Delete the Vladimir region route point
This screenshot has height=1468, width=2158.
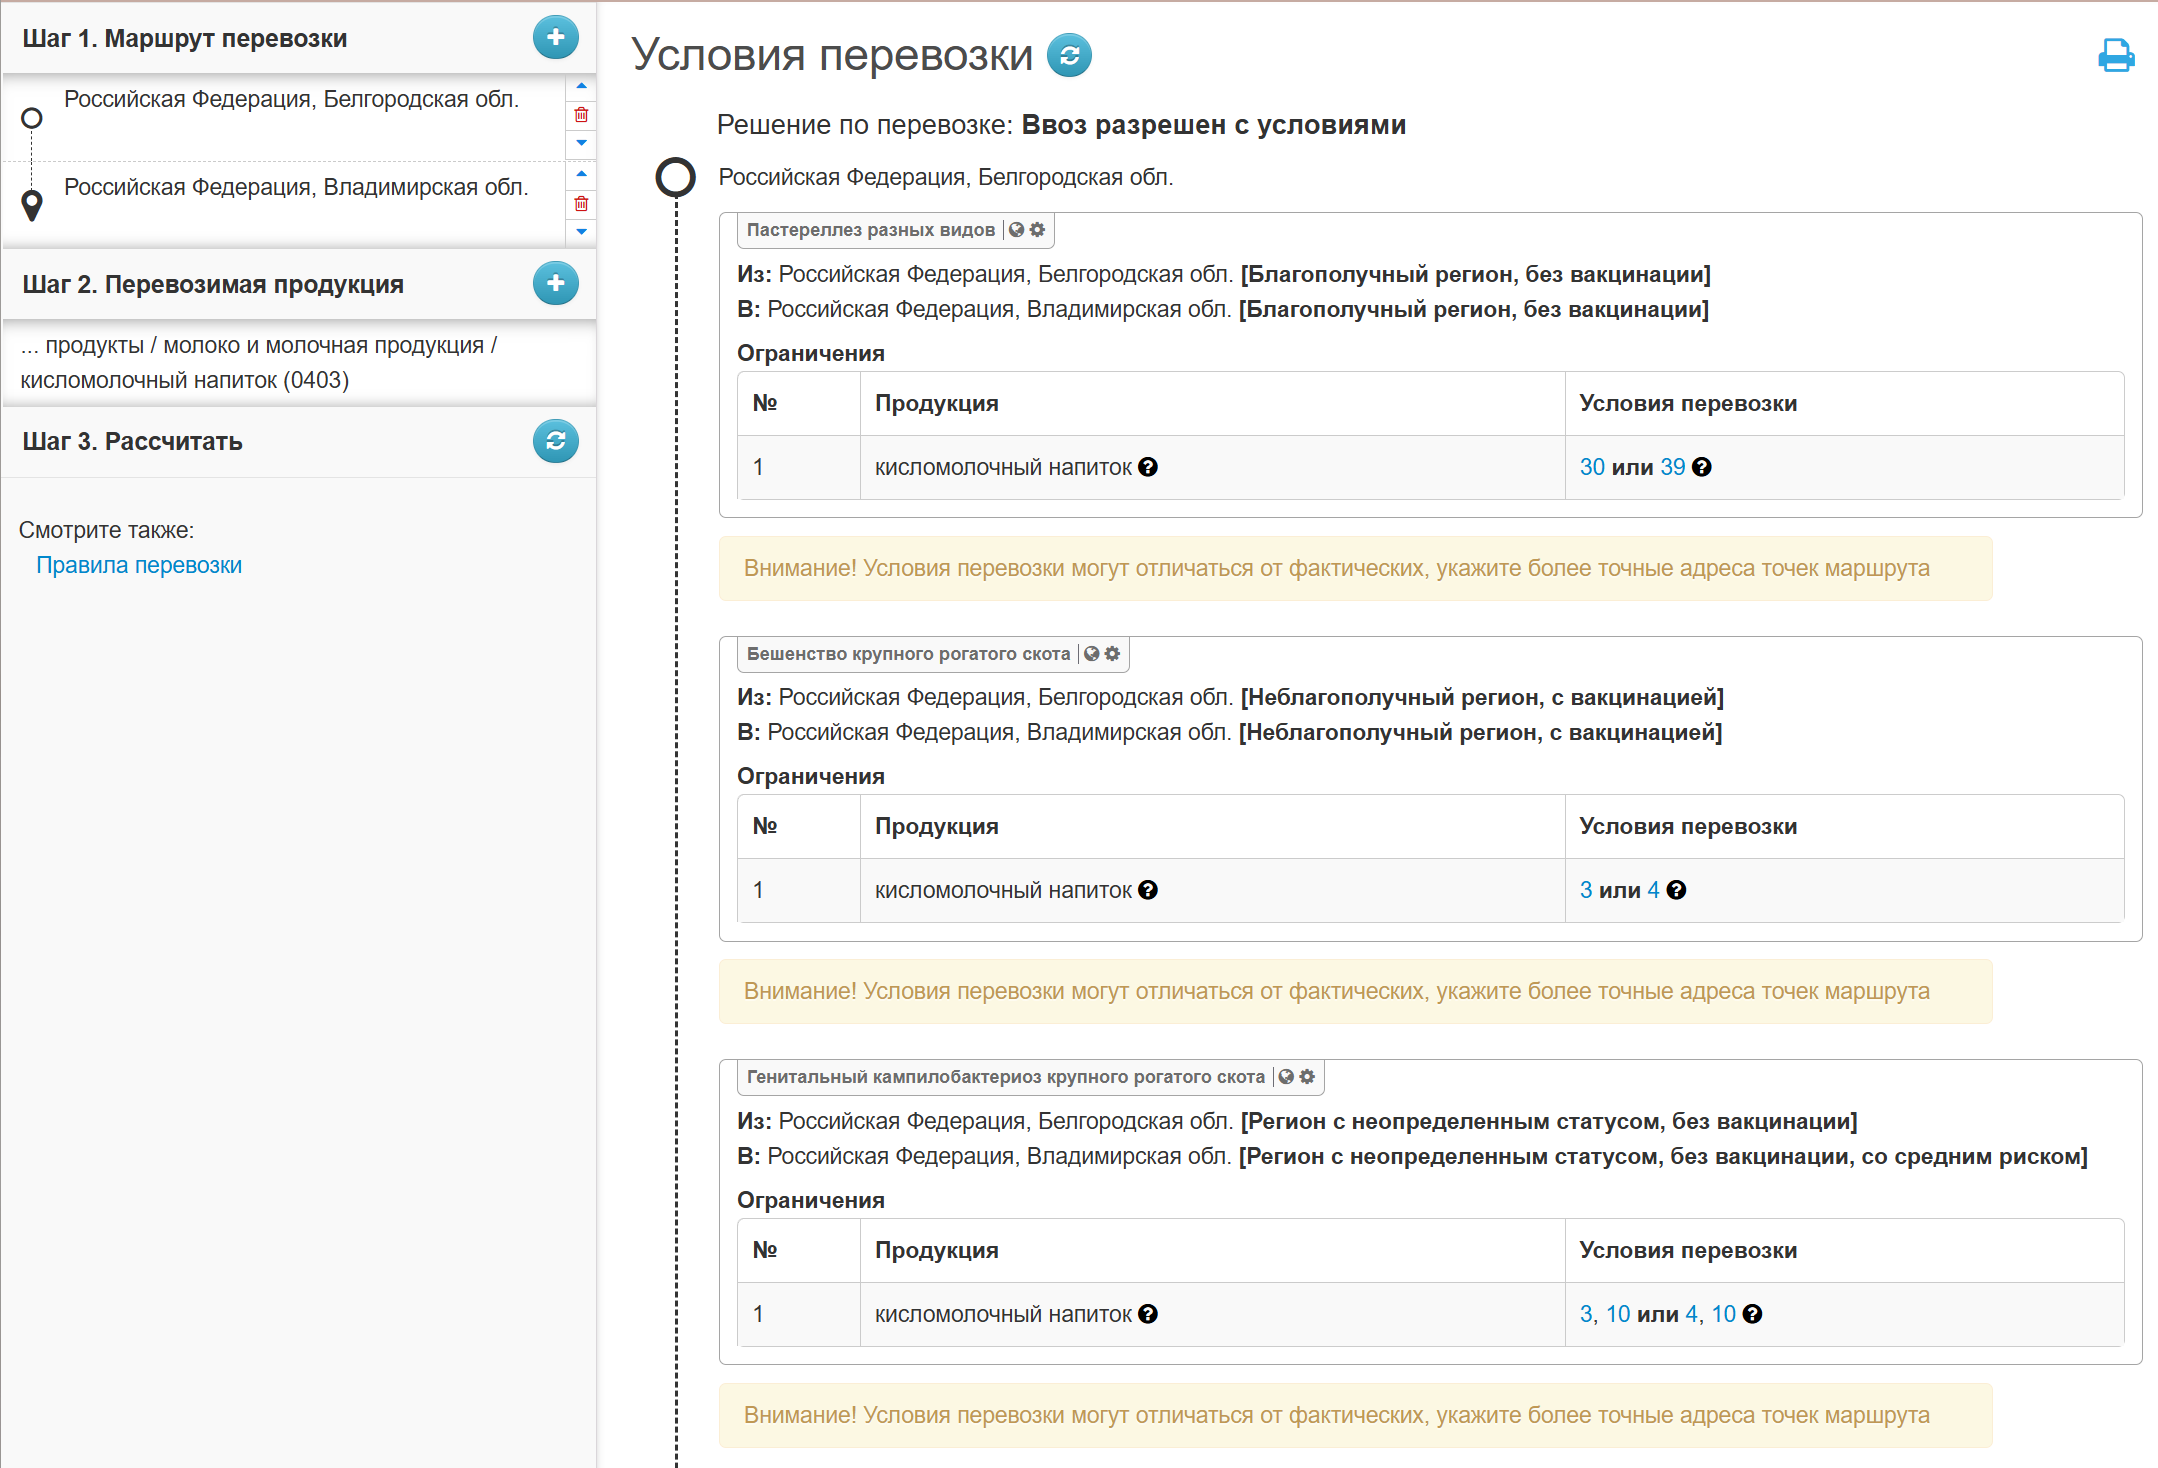(581, 204)
